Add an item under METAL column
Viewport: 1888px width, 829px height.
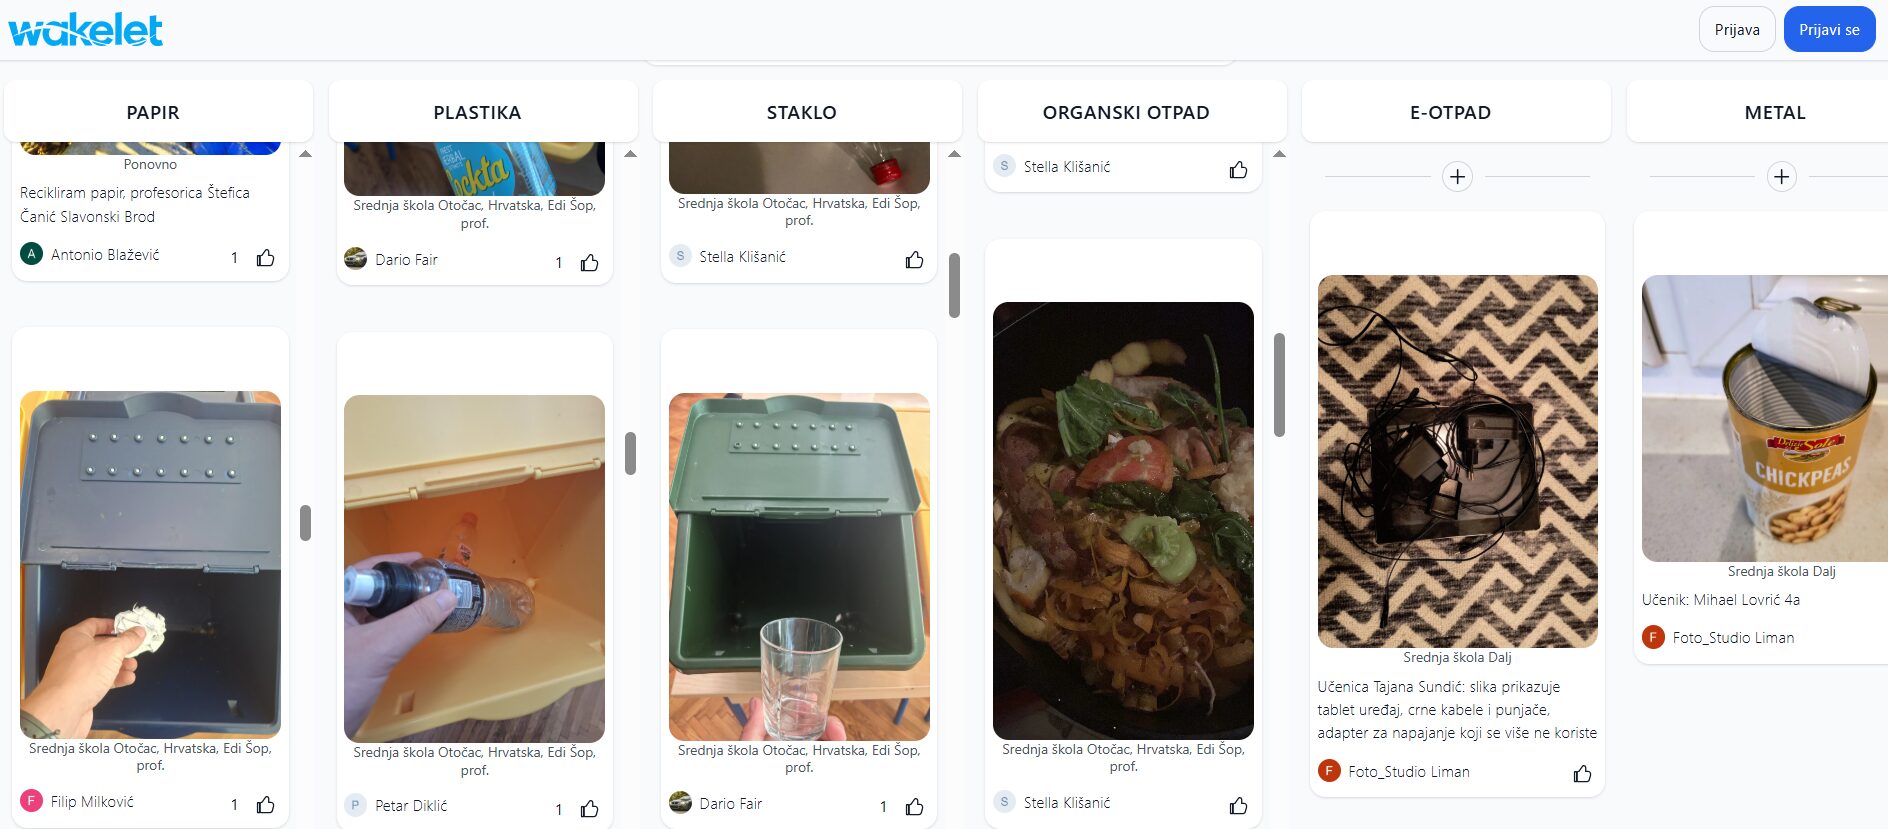pyautogui.click(x=1781, y=177)
